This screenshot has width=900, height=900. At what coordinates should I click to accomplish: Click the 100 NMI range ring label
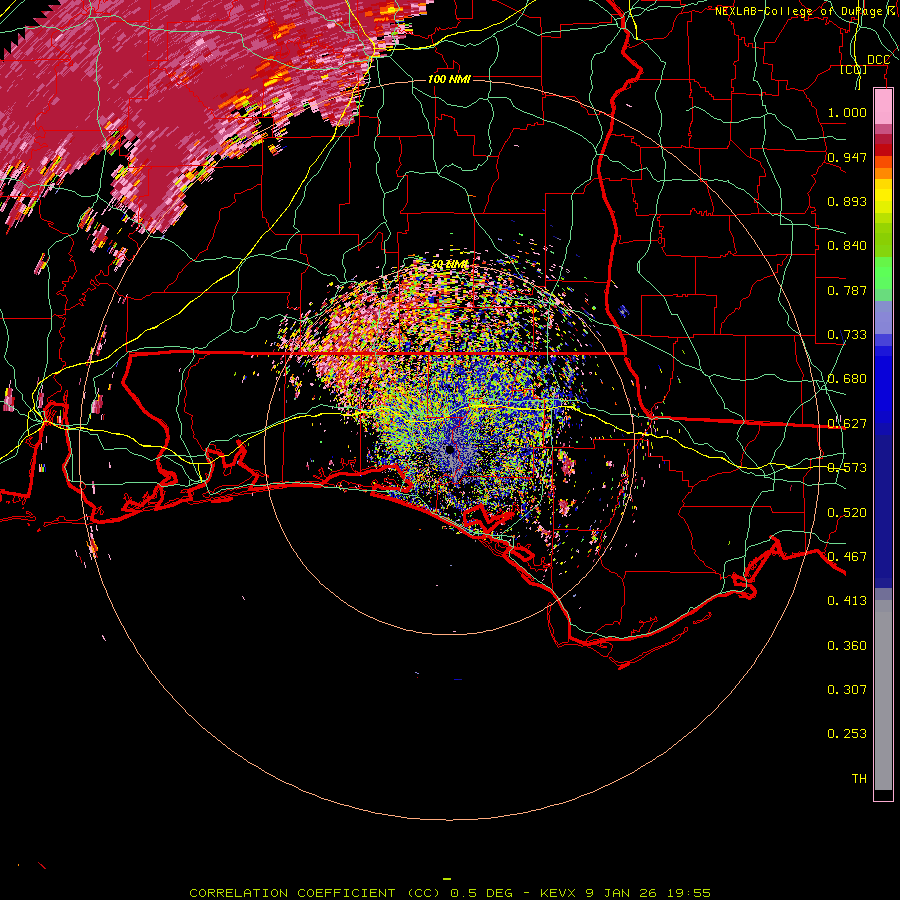(449, 79)
